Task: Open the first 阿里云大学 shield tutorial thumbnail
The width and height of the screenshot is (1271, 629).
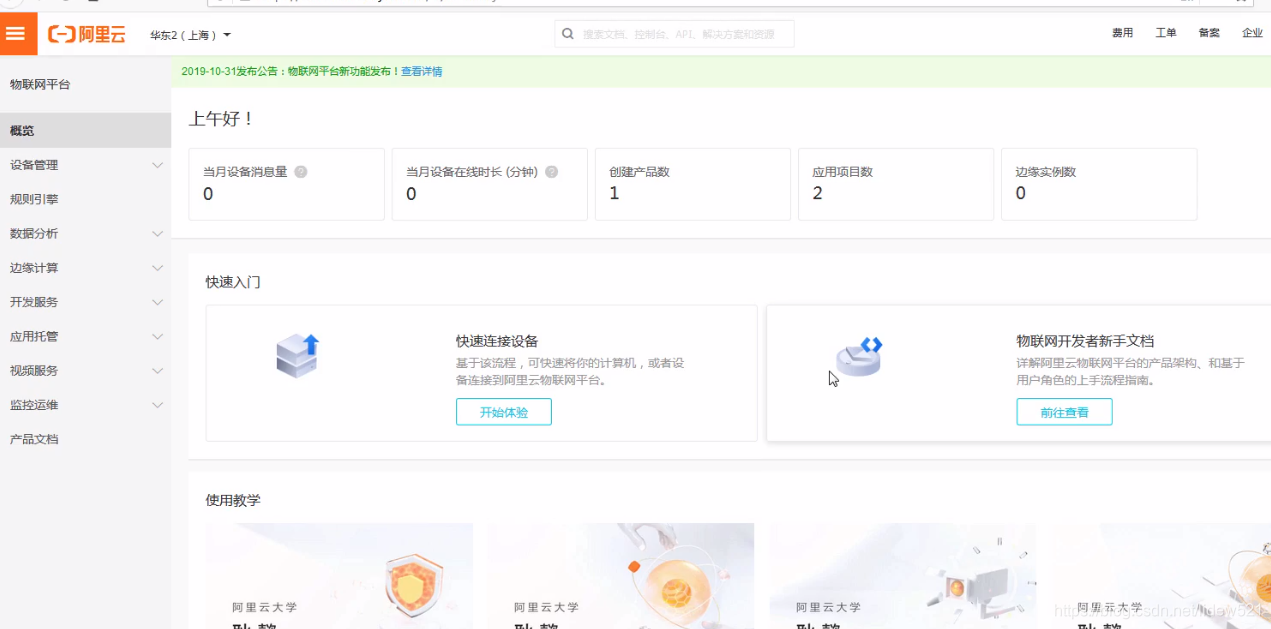Action: [x=339, y=576]
